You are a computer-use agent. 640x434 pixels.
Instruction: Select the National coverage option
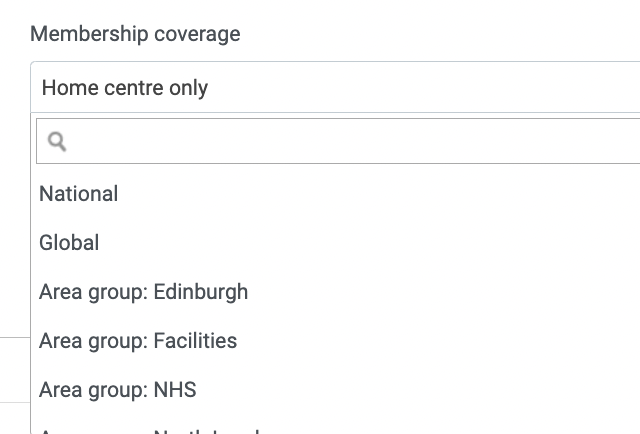[336, 194]
